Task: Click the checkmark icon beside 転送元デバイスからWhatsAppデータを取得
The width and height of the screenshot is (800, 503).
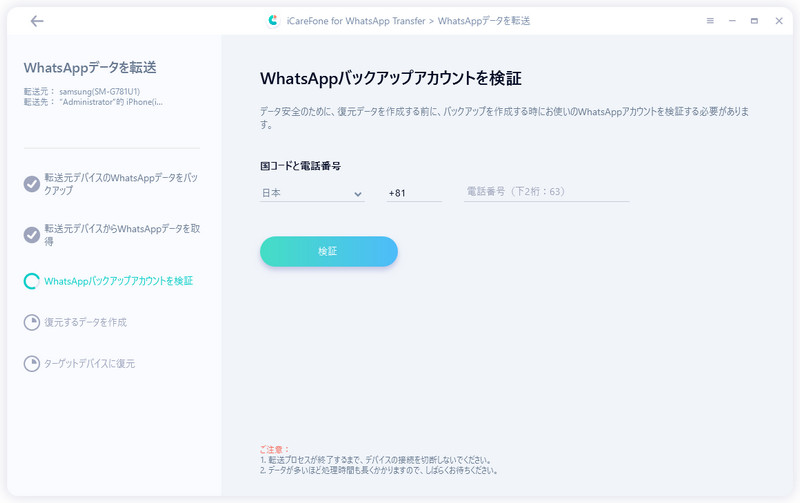Action: [x=32, y=235]
